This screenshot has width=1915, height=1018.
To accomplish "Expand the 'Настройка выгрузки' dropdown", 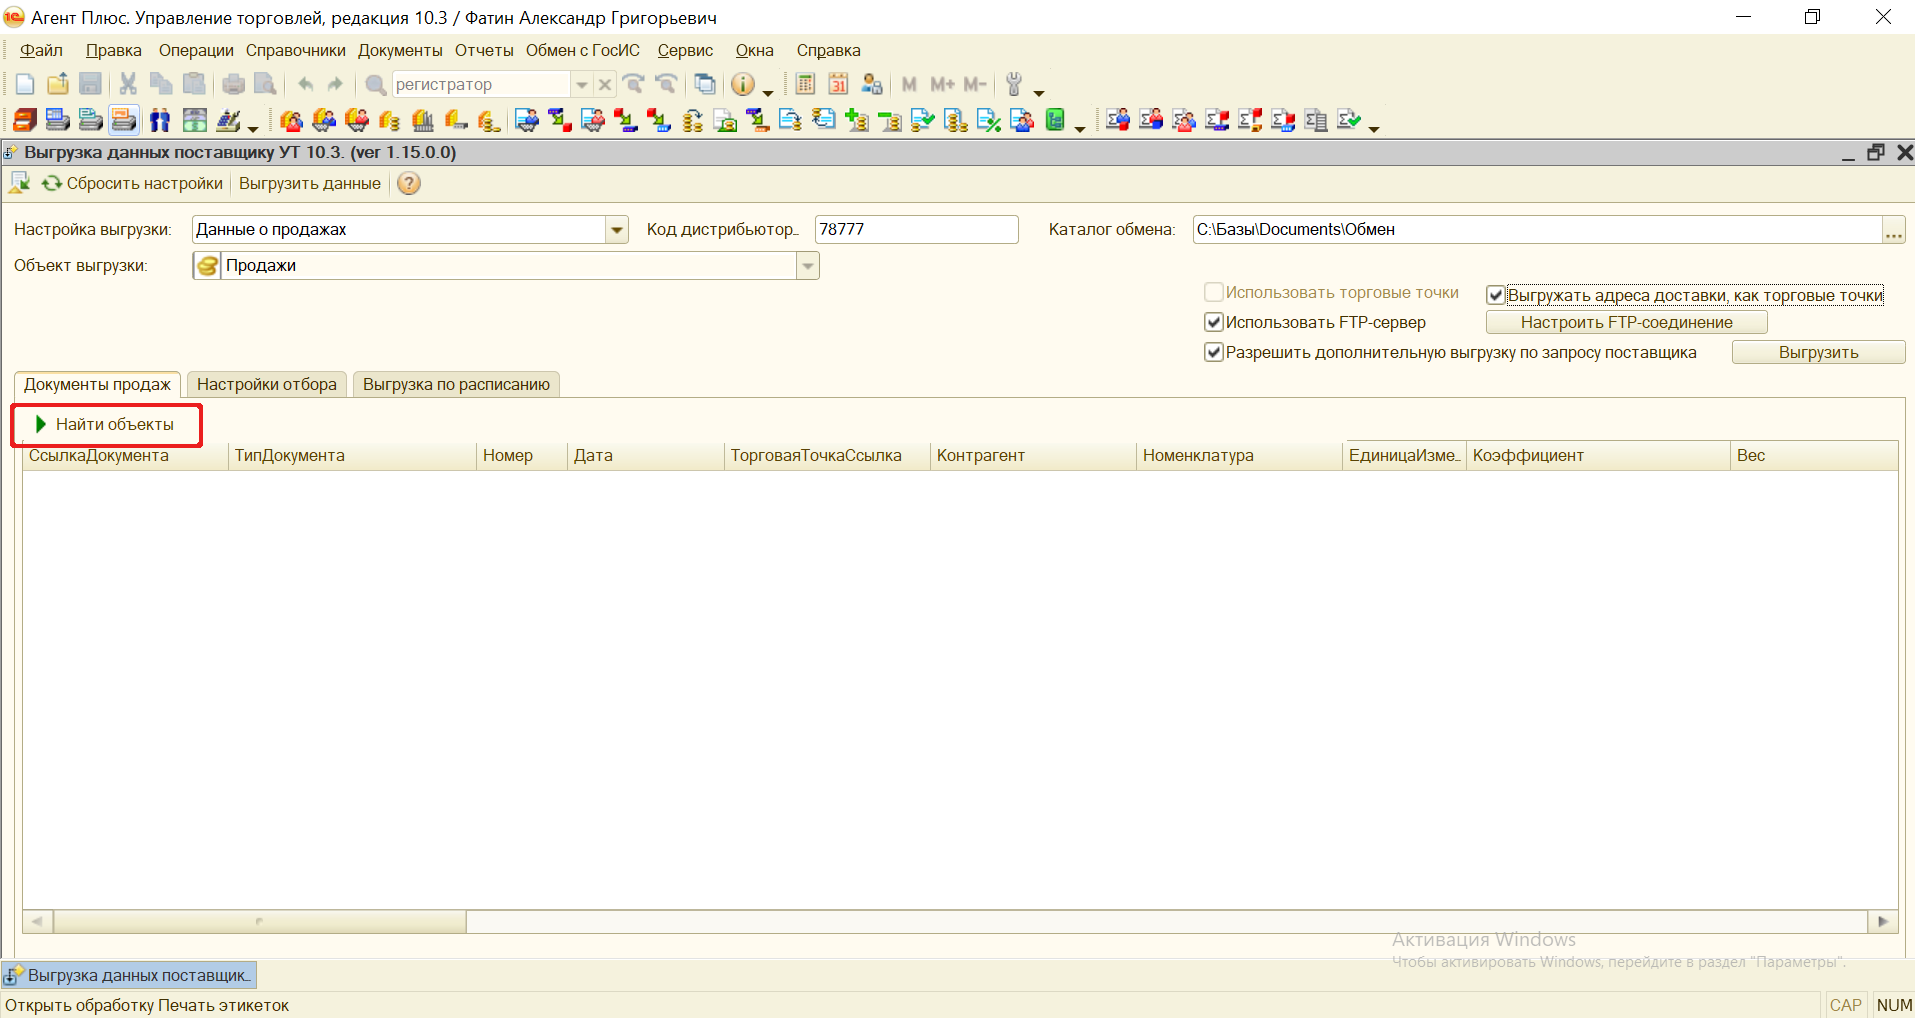I will click(617, 230).
